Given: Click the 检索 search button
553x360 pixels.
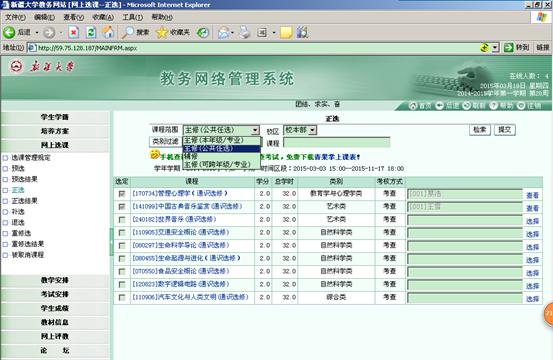Looking at the screenshot, I should coord(480,130).
